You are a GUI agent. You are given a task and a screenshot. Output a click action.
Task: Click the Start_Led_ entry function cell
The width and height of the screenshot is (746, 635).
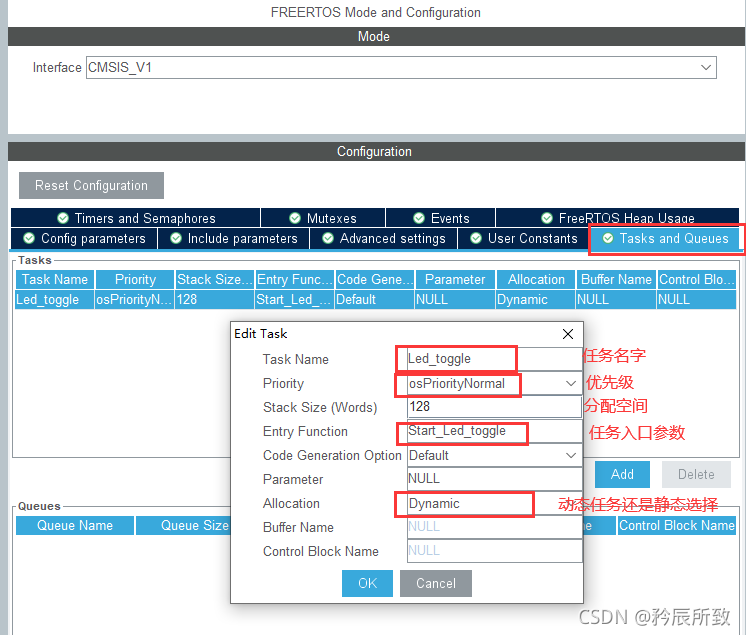pyautogui.click(x=294, y=300)
